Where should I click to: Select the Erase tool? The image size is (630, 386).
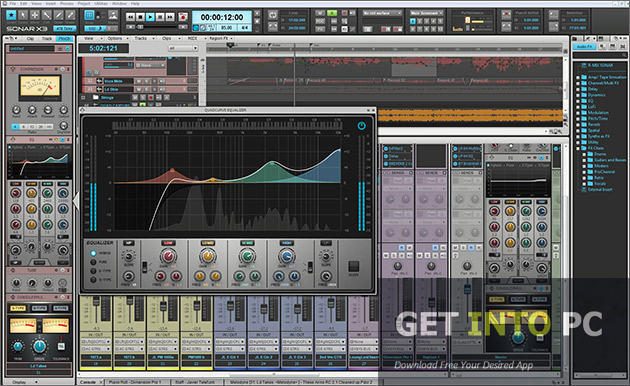70,16
